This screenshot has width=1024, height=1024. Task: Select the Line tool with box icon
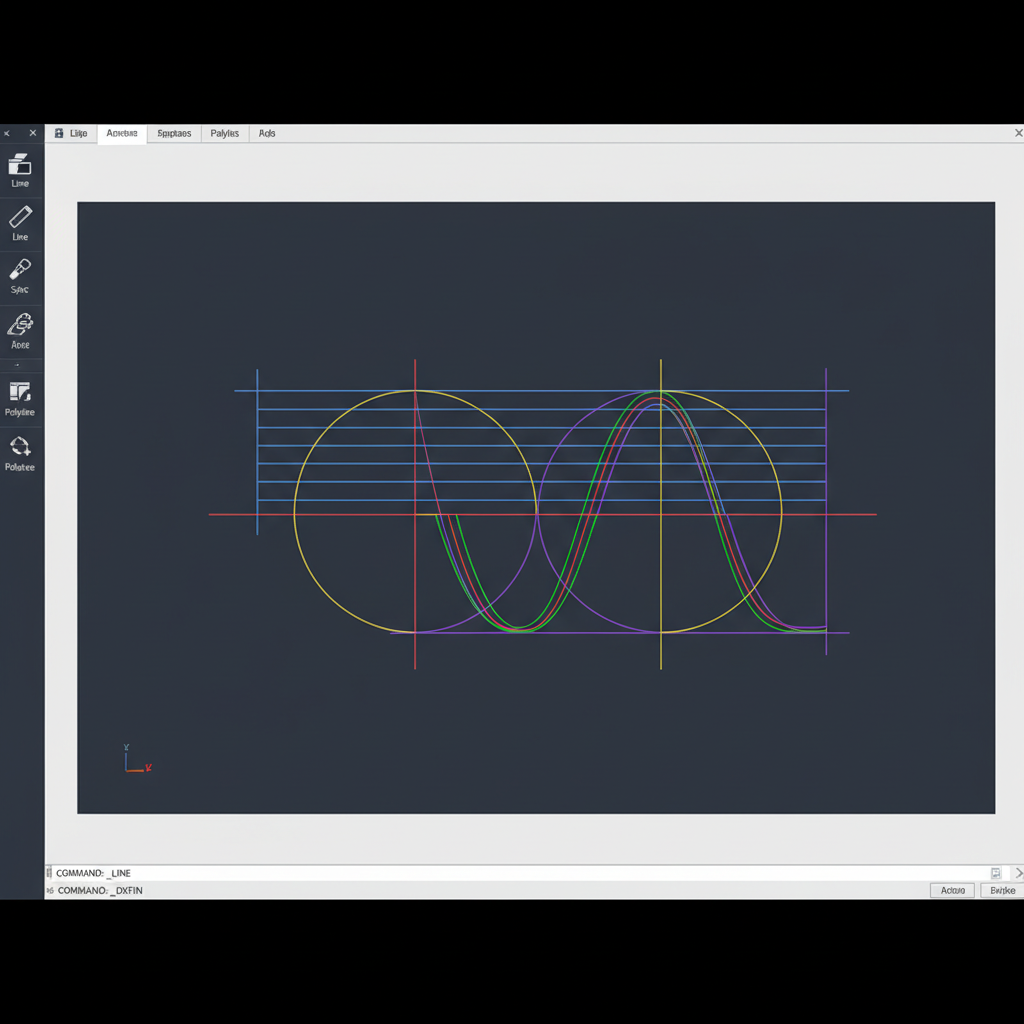(20, 170)
